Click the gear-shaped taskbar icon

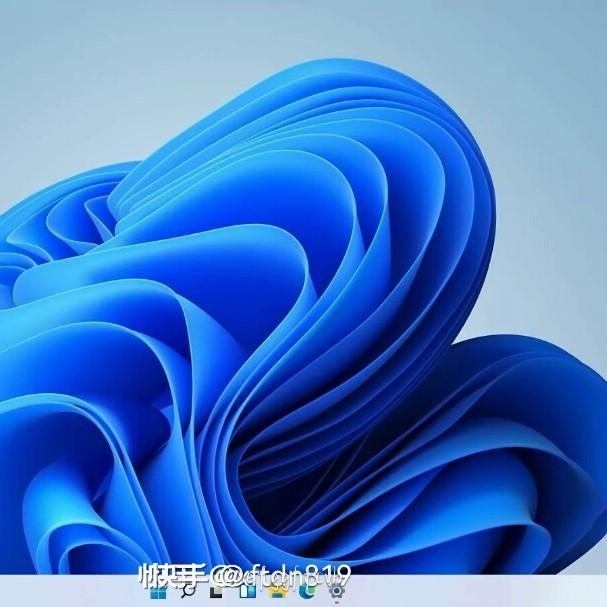coord(336,592)
